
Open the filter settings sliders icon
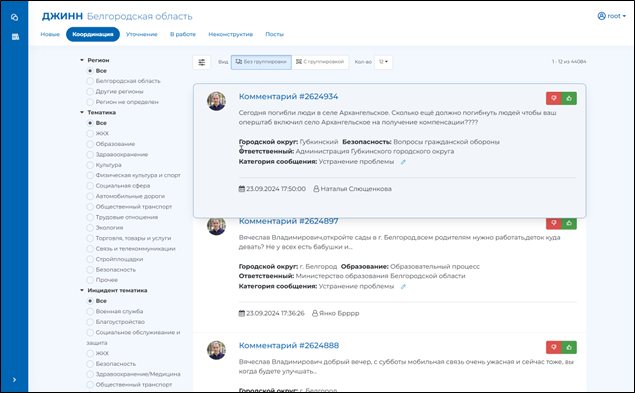[202, 62]
